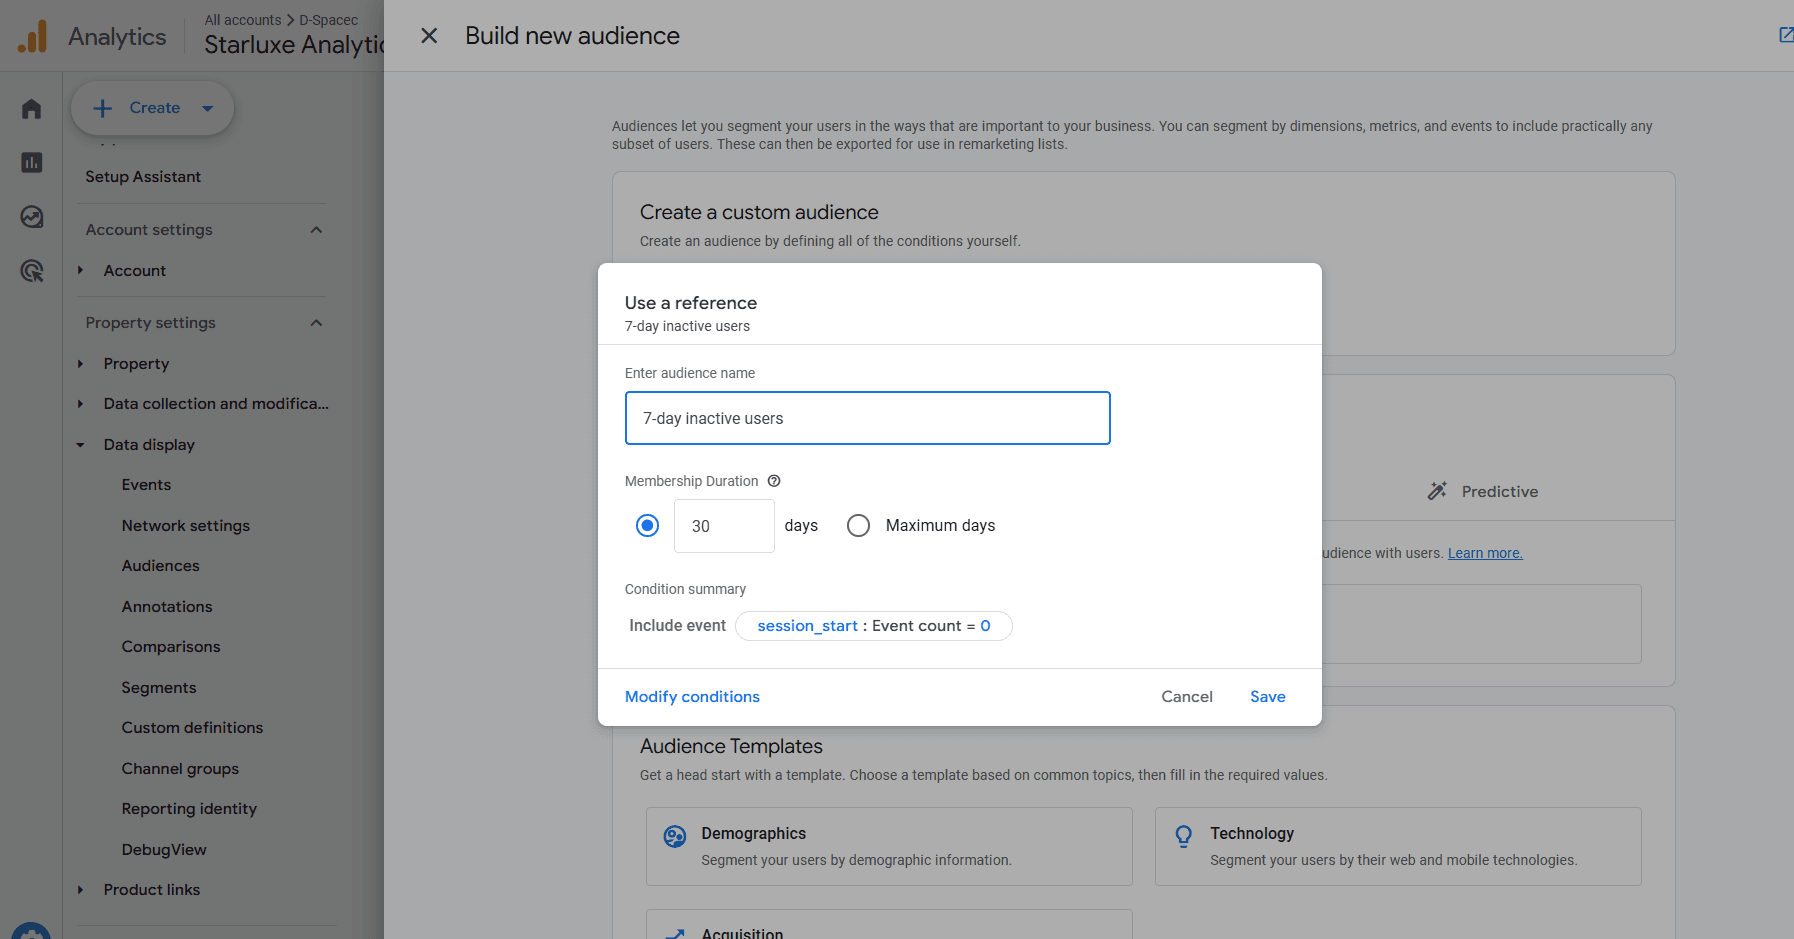Click the Demographics template icon
This screenshot has width=1794, height=939.
point(675,836)
